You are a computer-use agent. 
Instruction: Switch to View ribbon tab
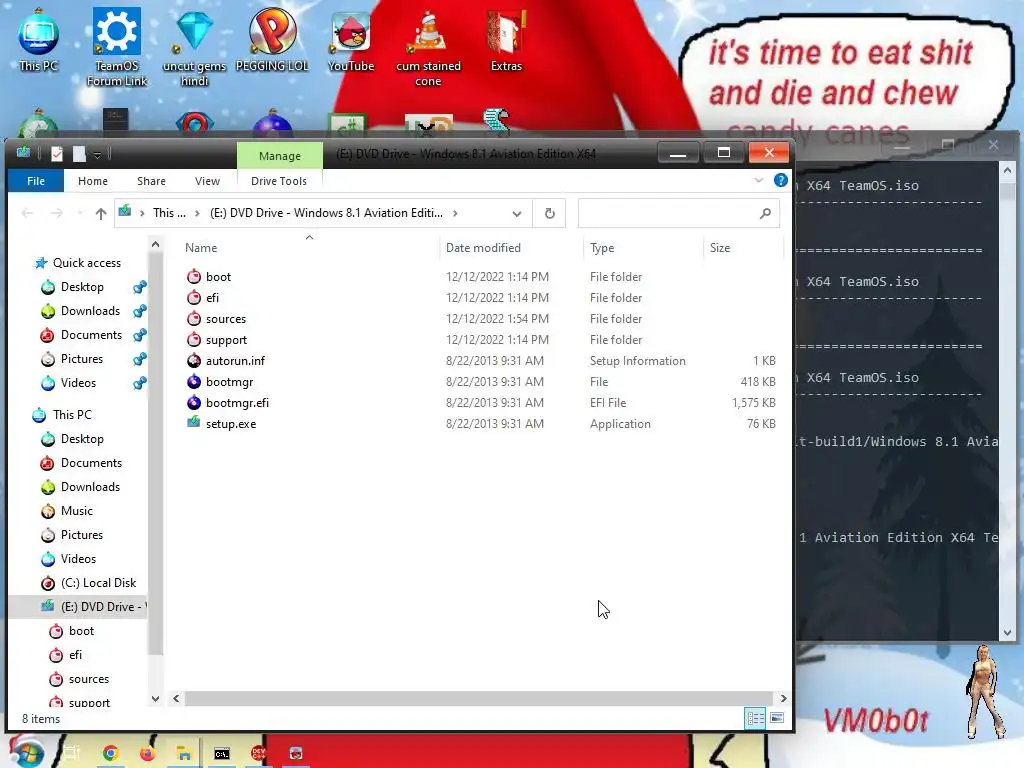click(x=207, y=181)
